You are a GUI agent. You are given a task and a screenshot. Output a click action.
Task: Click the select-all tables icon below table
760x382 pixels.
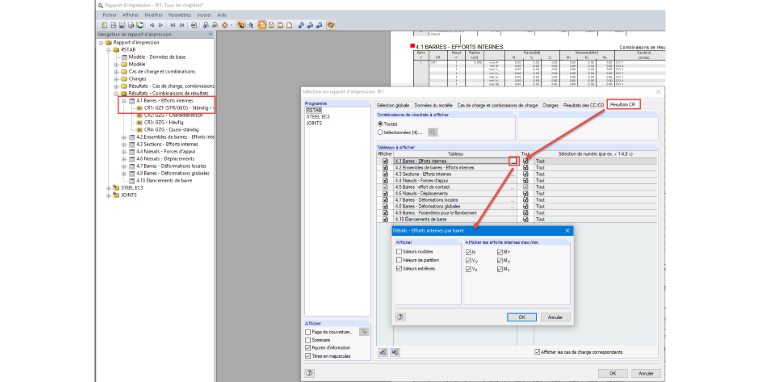pos(383,352)
